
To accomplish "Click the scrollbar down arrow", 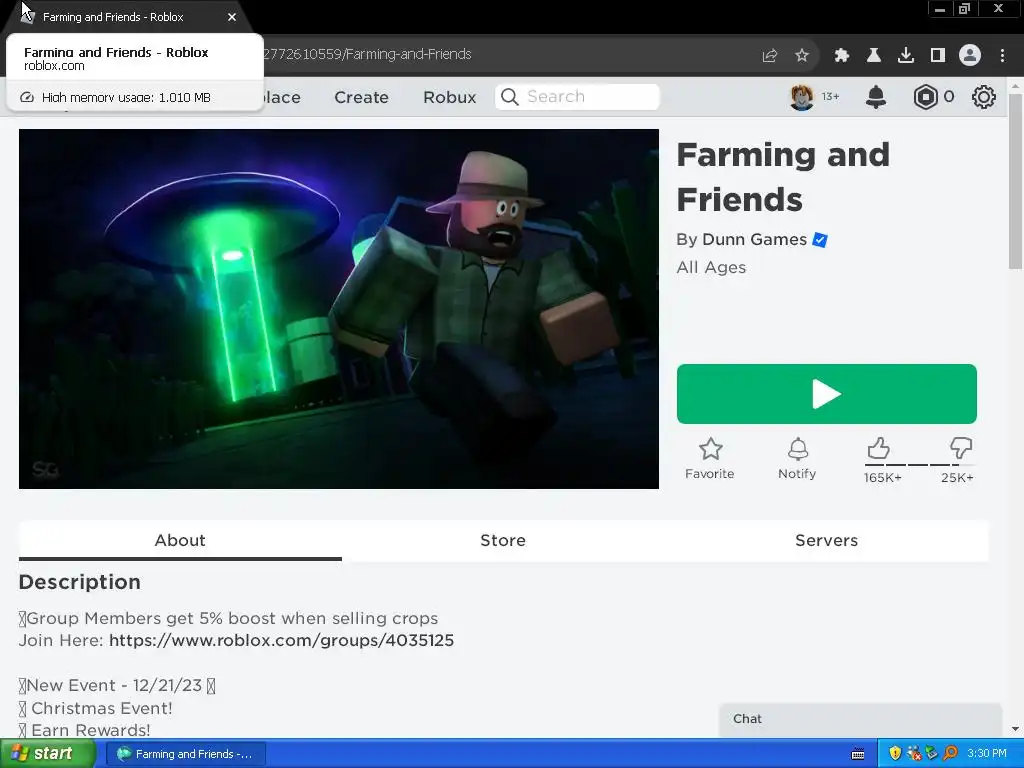I will click(x=1015, y=728).
